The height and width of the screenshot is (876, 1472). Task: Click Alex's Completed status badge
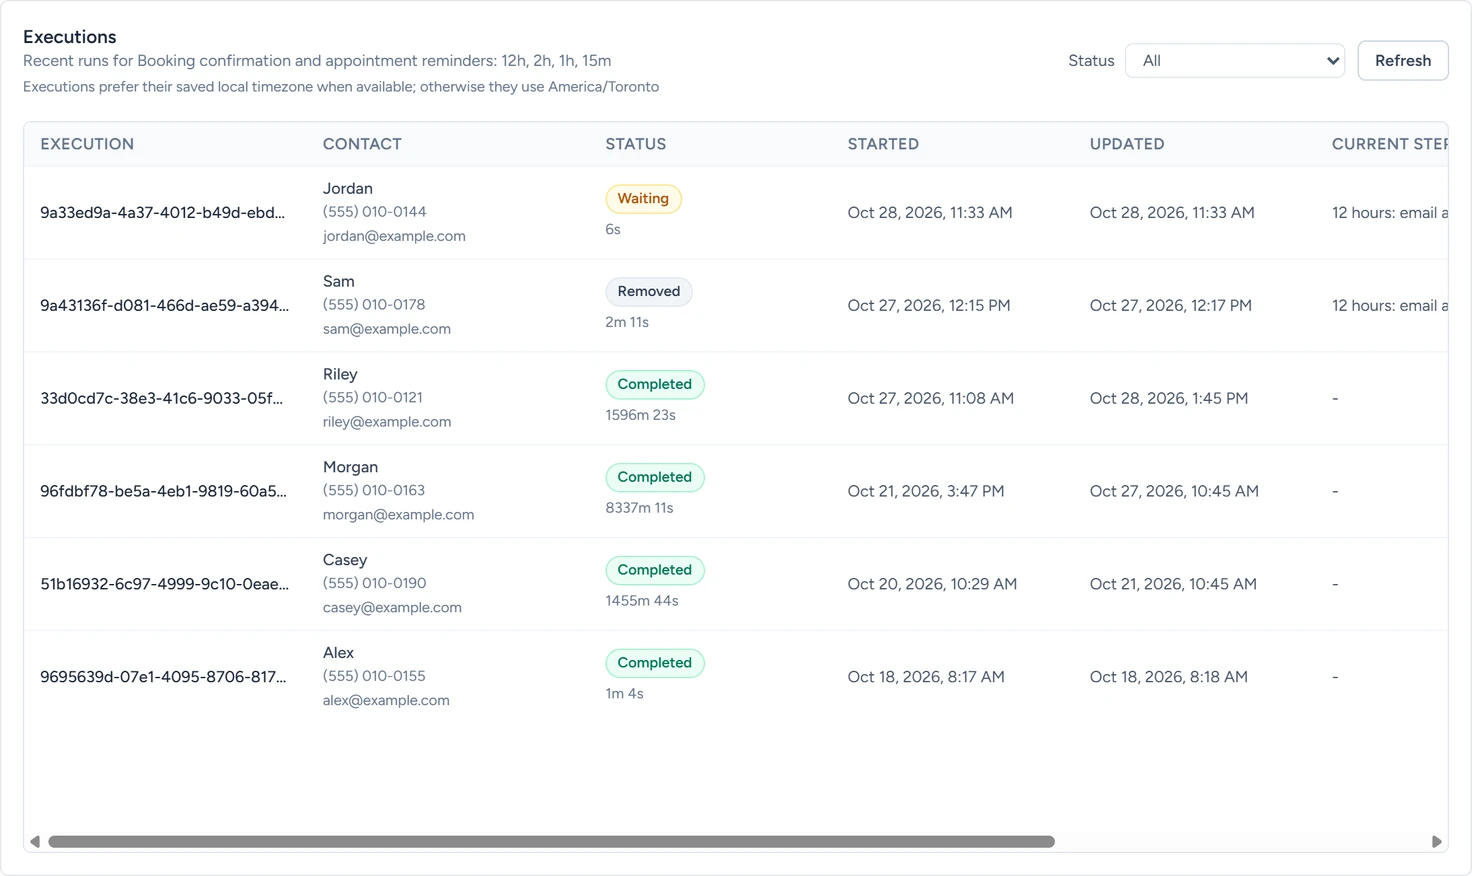[655, 664]
